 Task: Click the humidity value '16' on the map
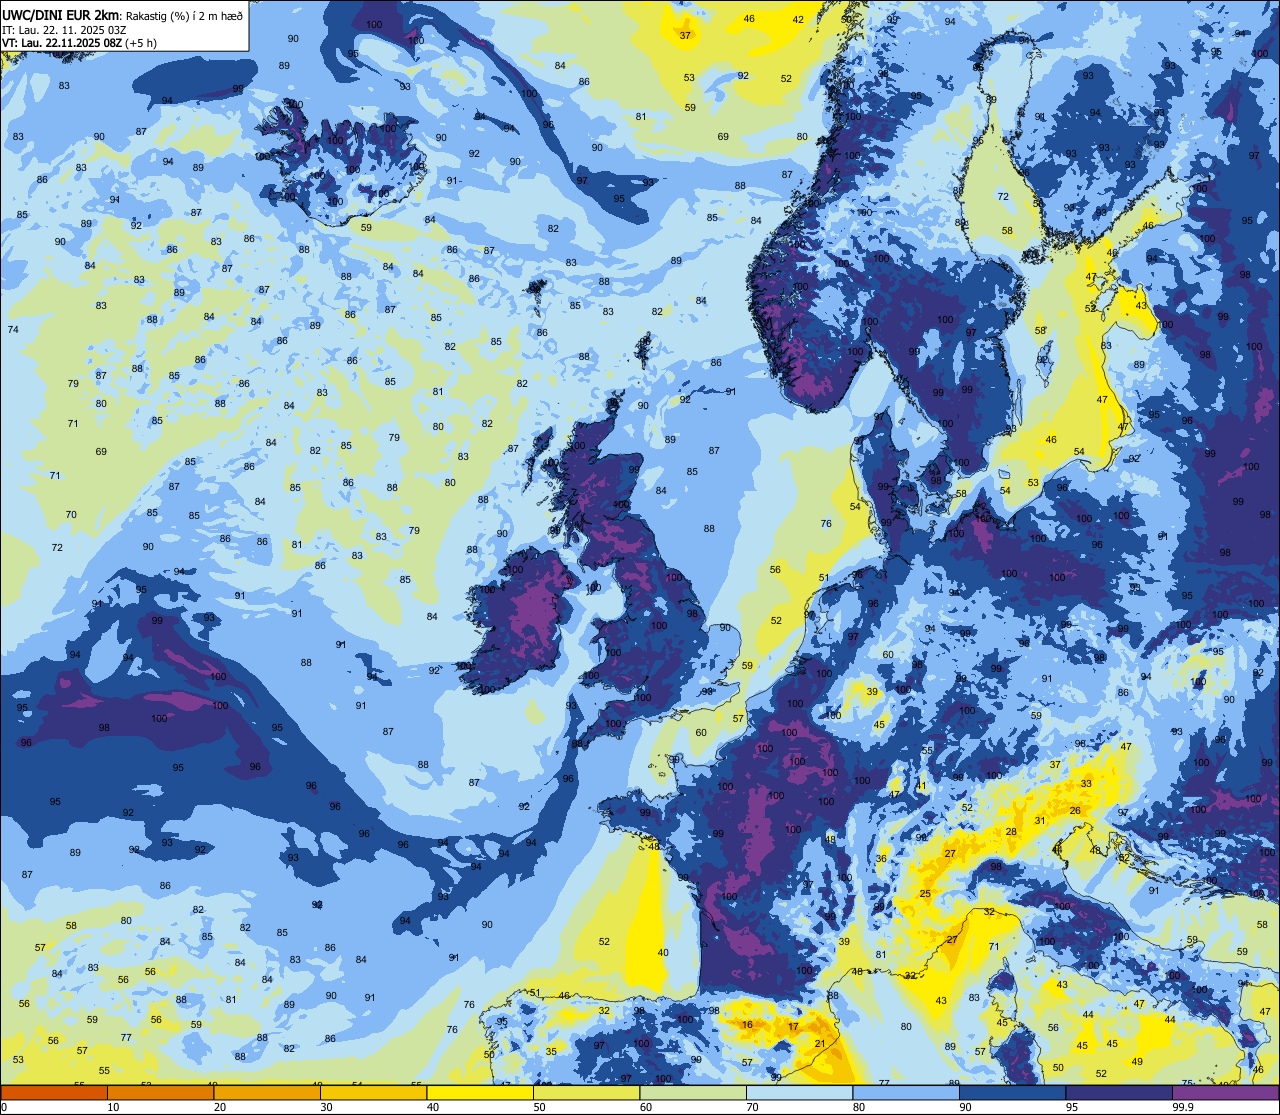tap(747, 1024)
